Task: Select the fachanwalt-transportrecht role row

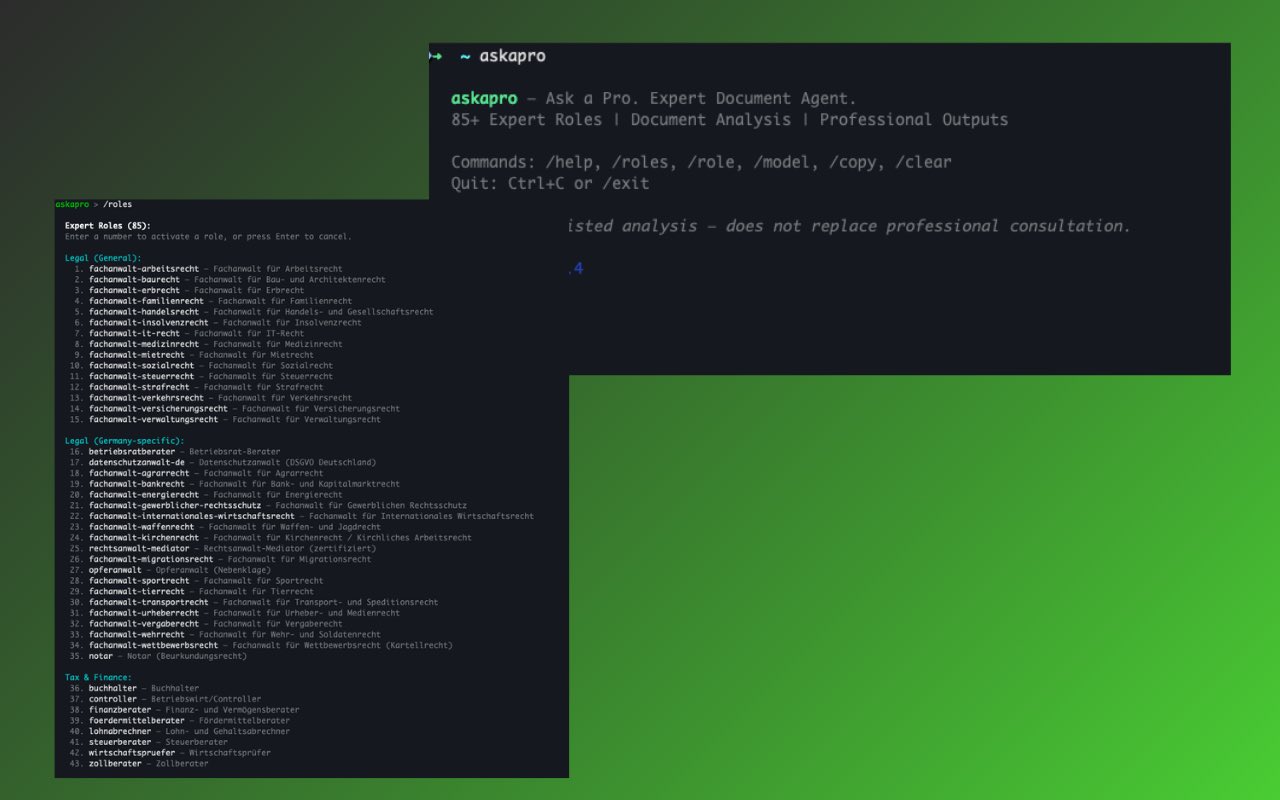Action: (254, 603)
